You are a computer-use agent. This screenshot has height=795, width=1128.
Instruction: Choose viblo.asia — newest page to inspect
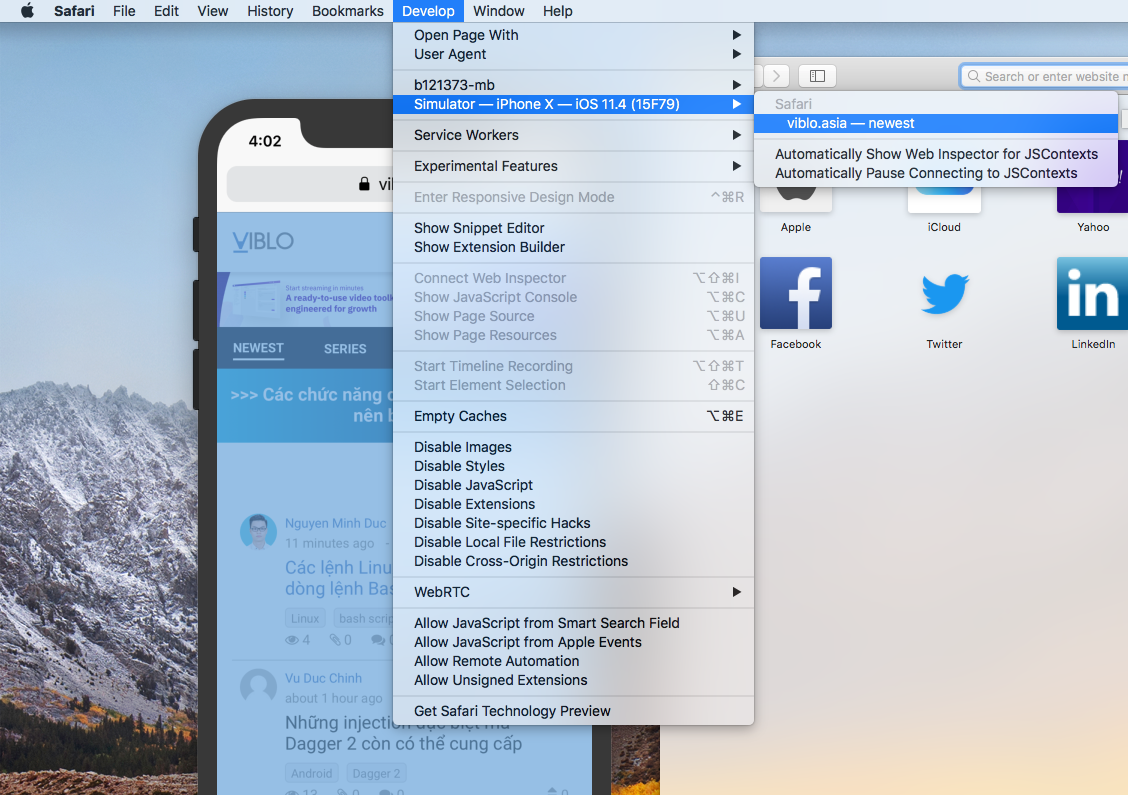(936, 123)
